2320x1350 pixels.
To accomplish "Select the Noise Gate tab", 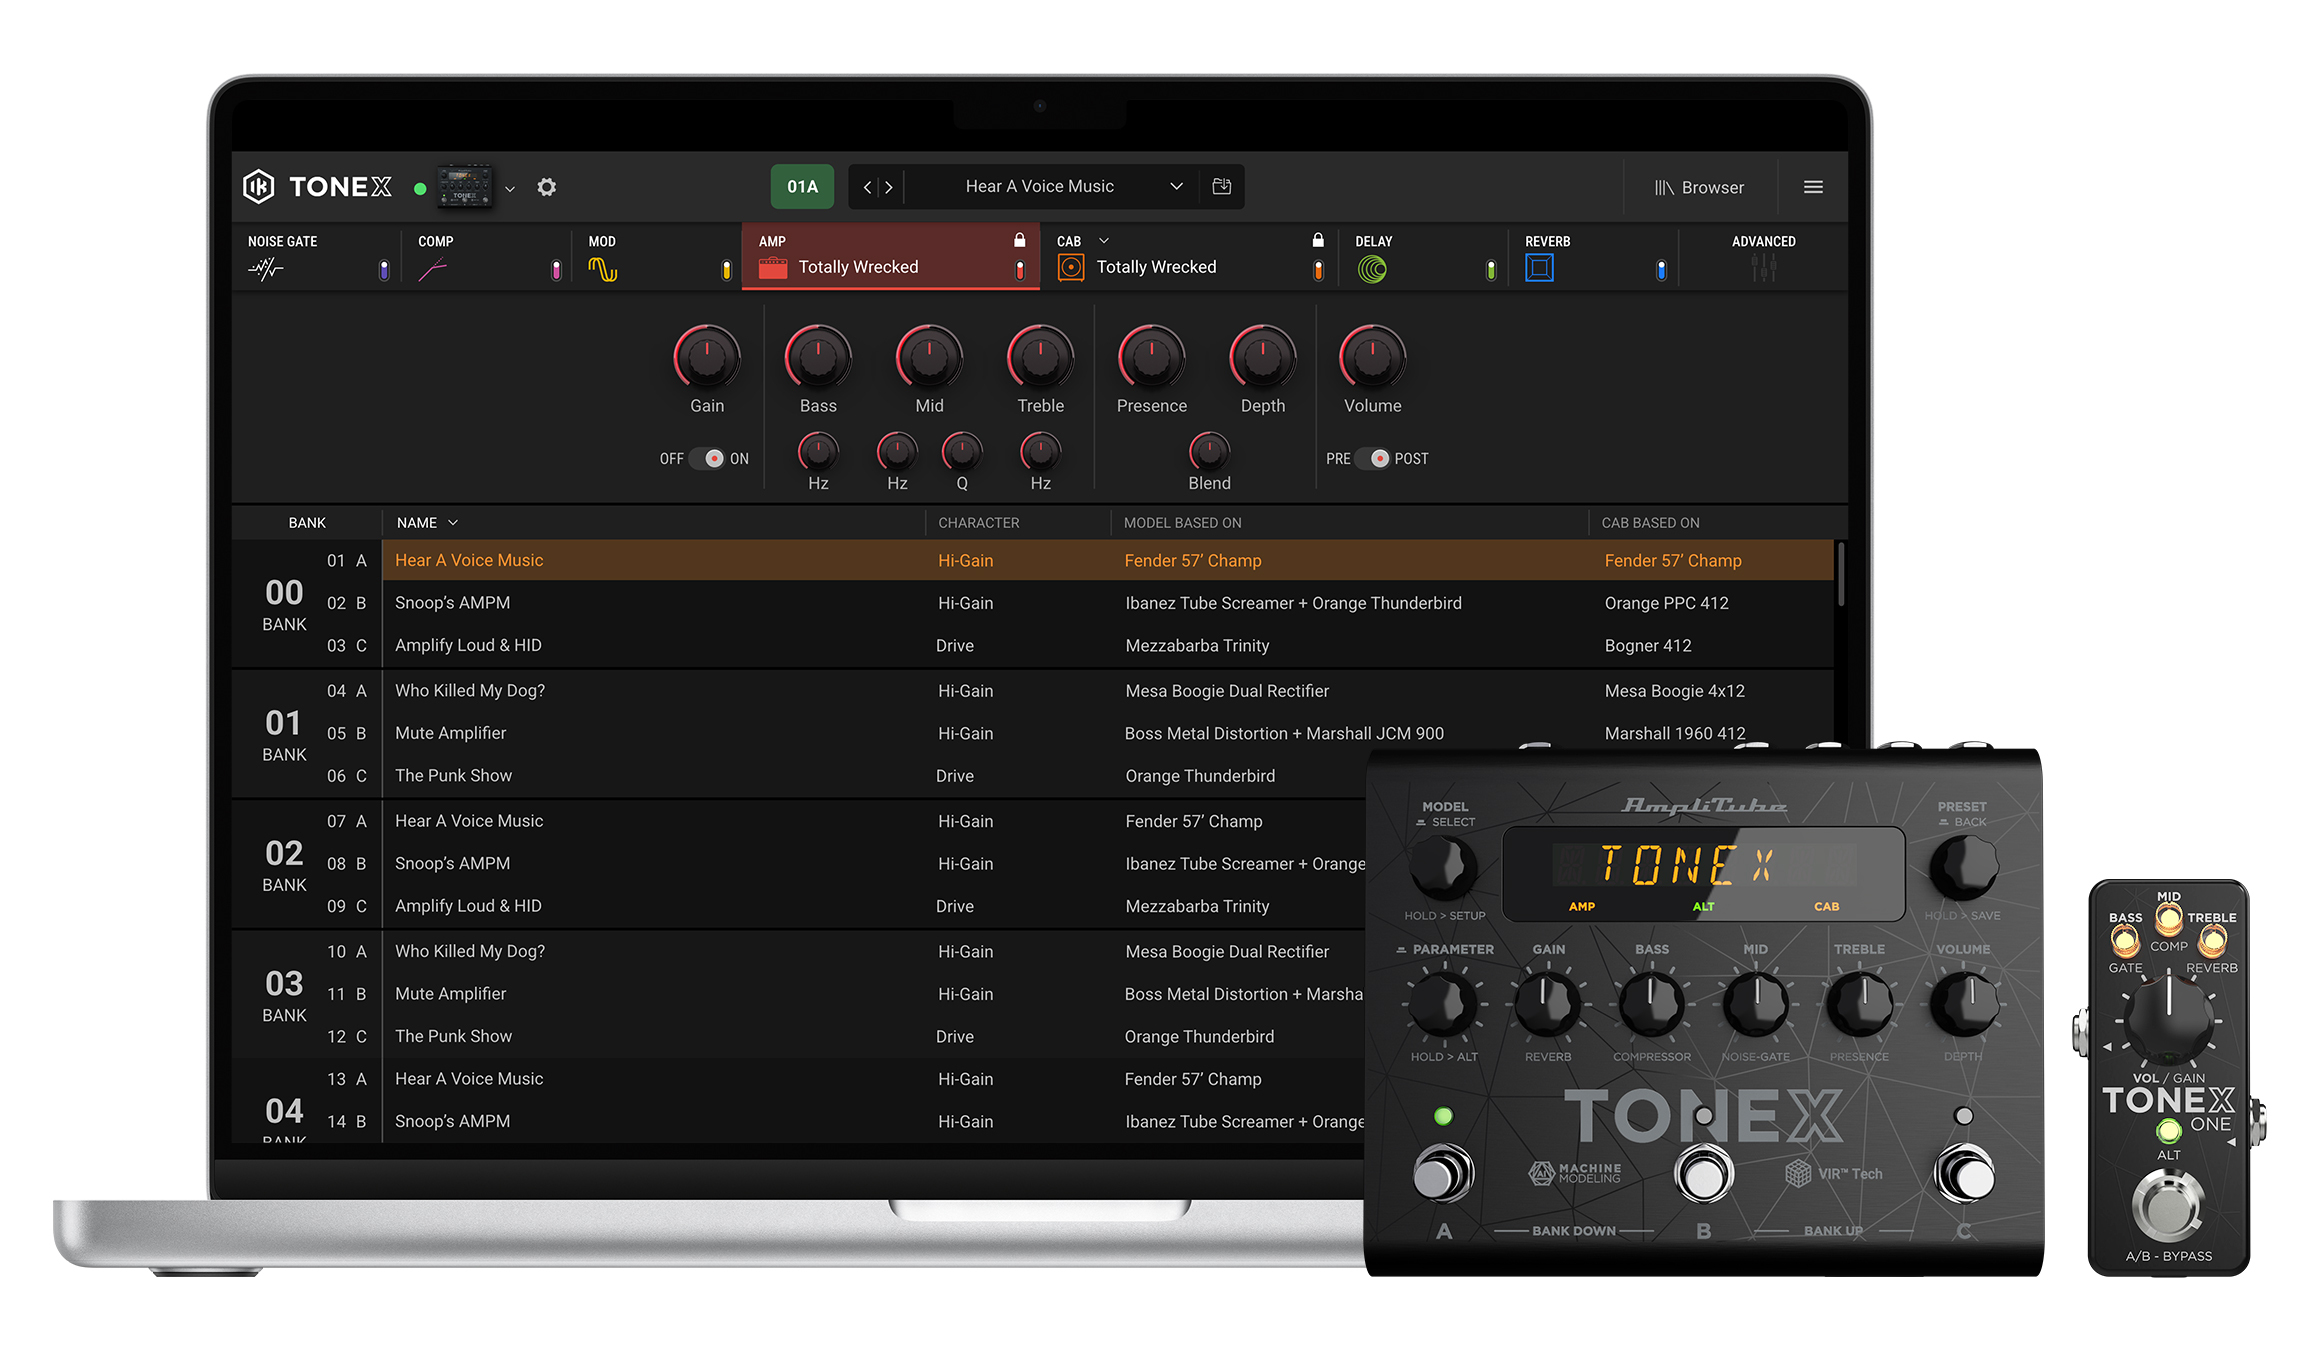I will click(x=317, y=256).
